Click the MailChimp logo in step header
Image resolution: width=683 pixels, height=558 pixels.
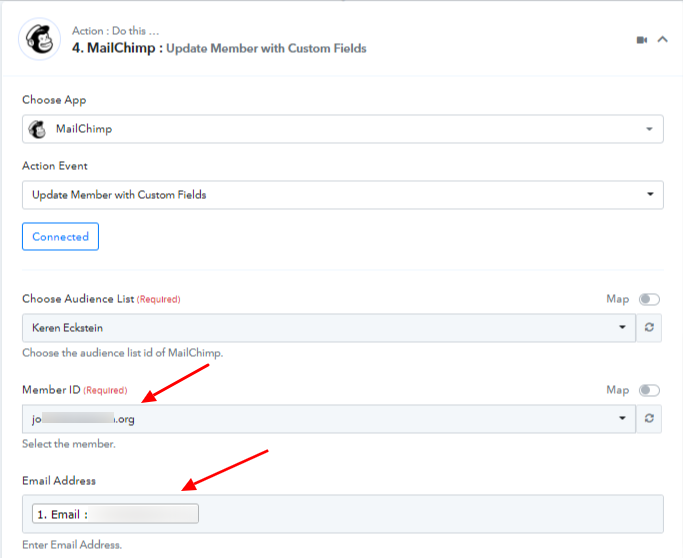point(39,39)
